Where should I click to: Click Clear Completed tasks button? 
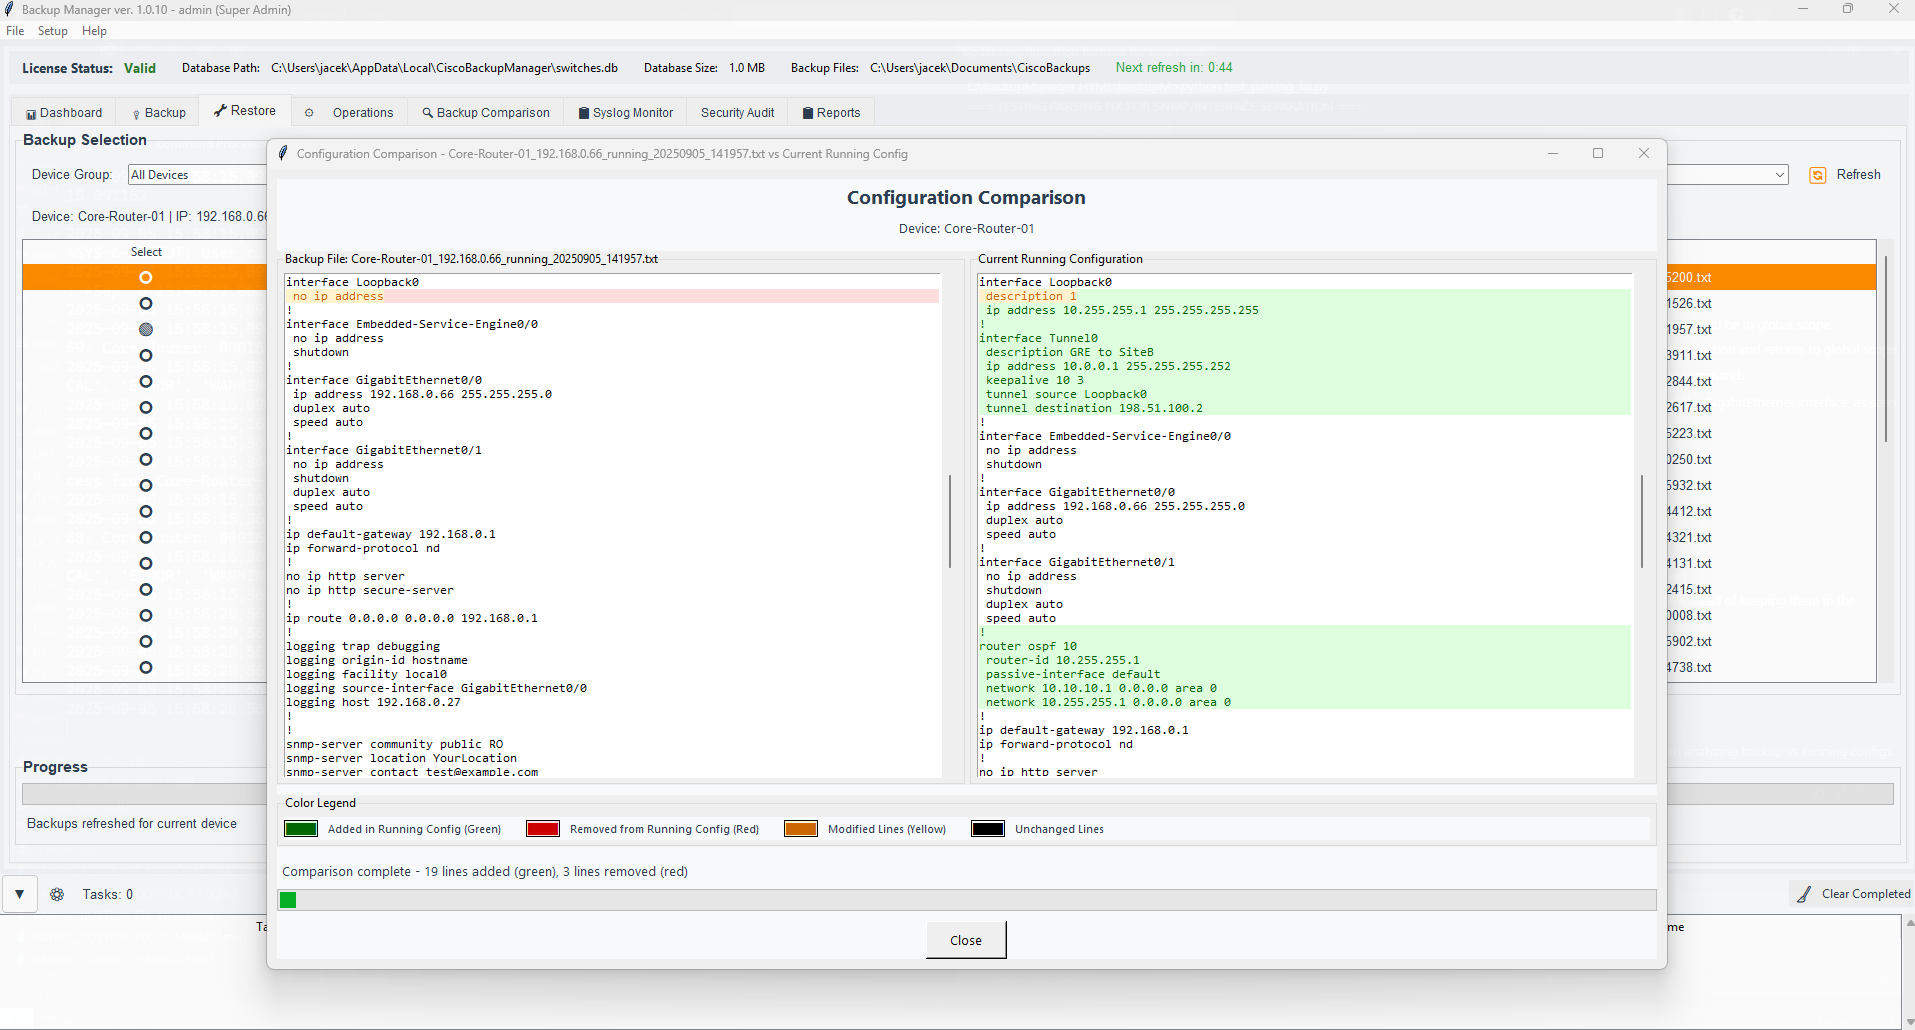1852,894
